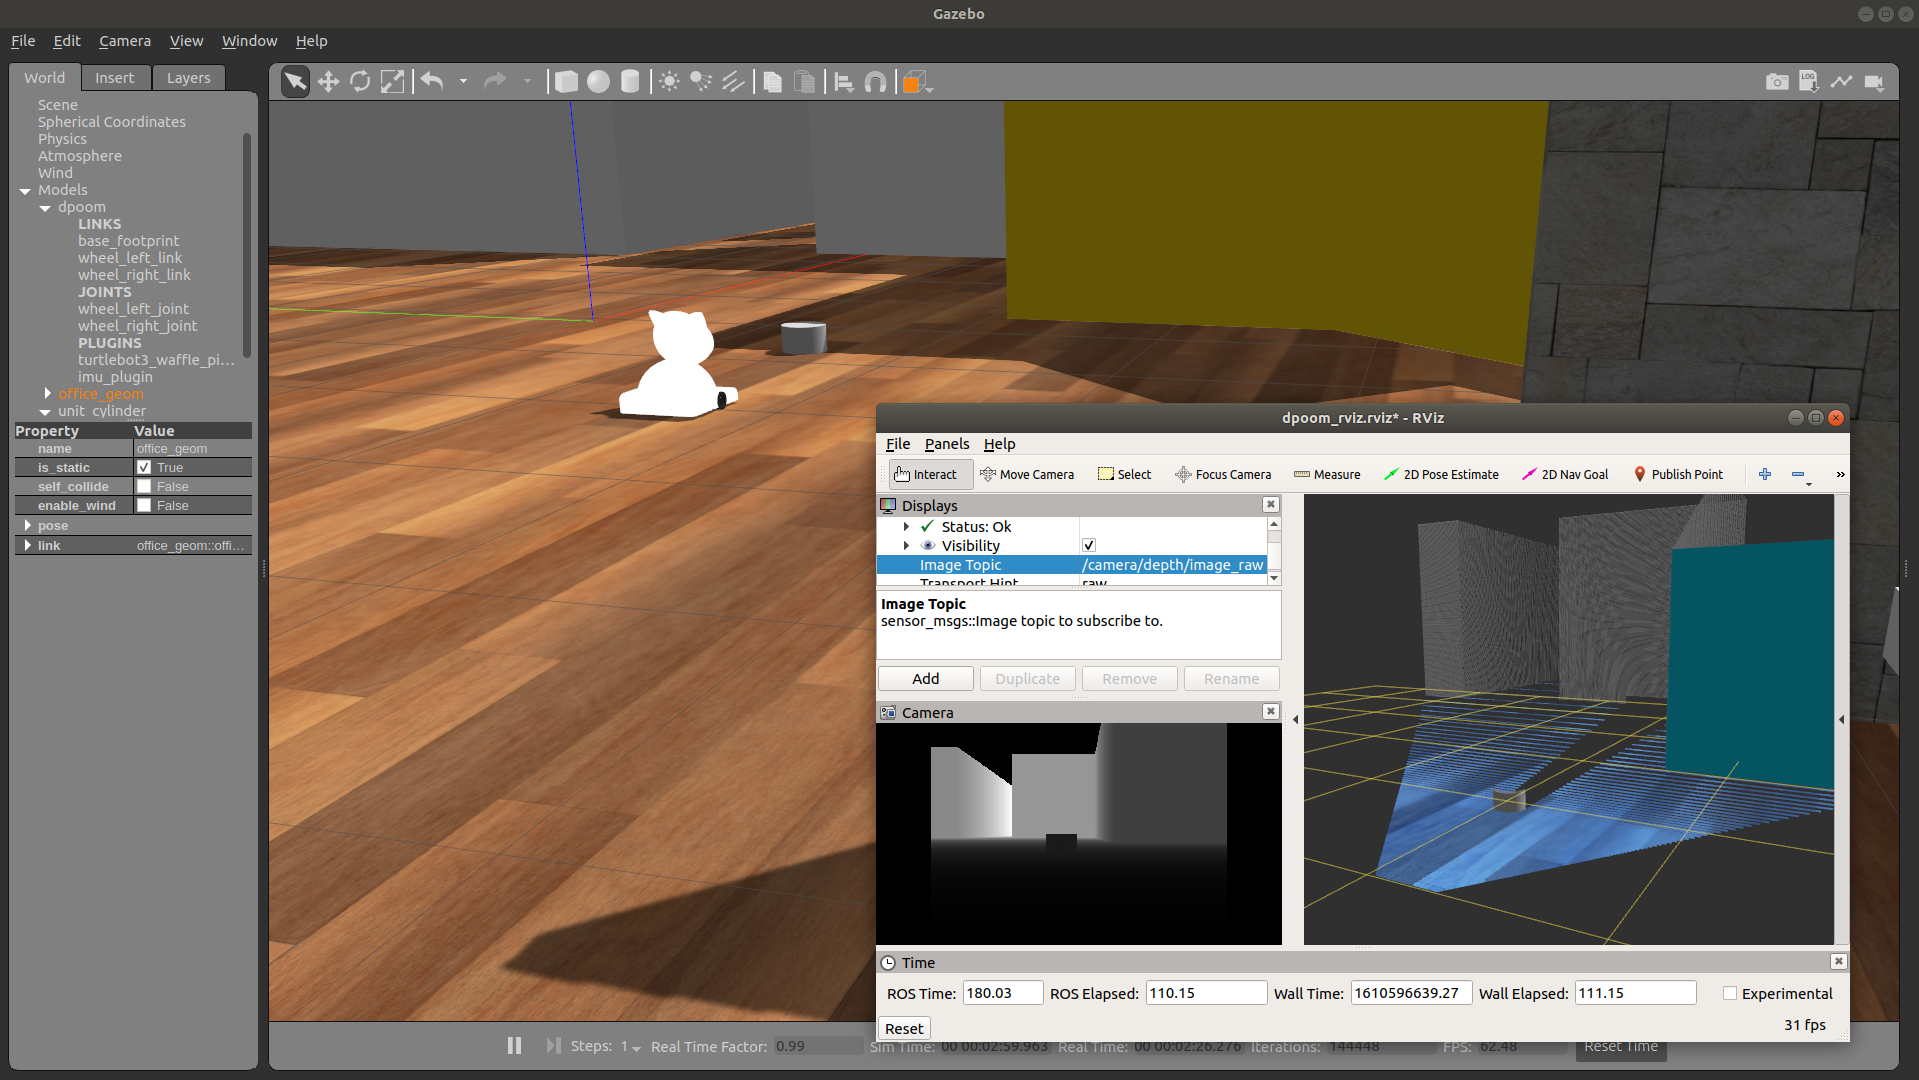The height and width of the screenshot is (1080, 1919).
Task: Toggle the is_static checkbox
Action: (x=144, y=468)
